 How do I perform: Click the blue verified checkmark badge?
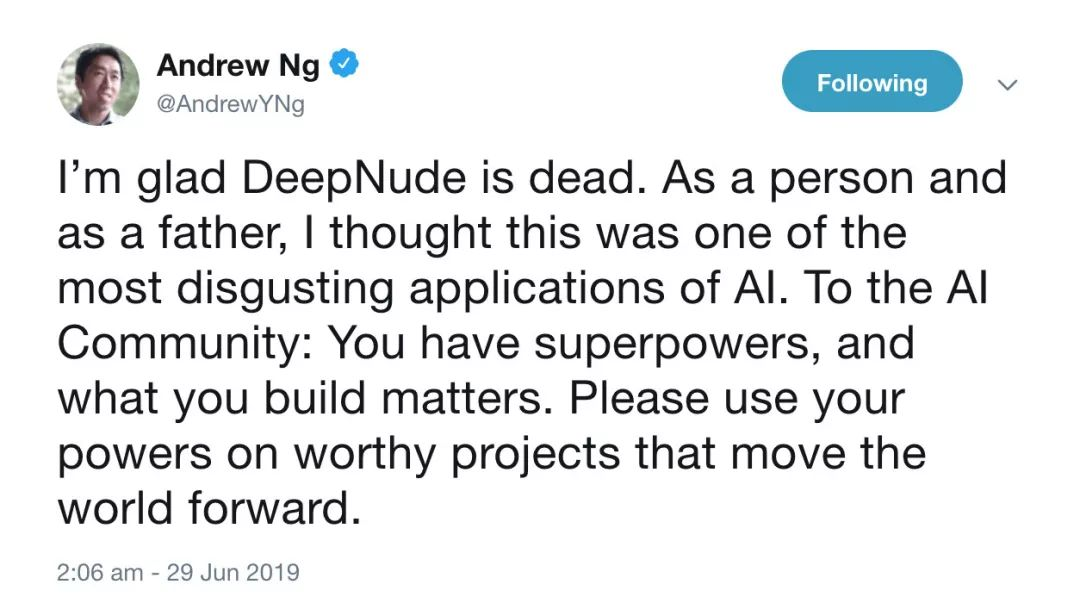[346, 66]
